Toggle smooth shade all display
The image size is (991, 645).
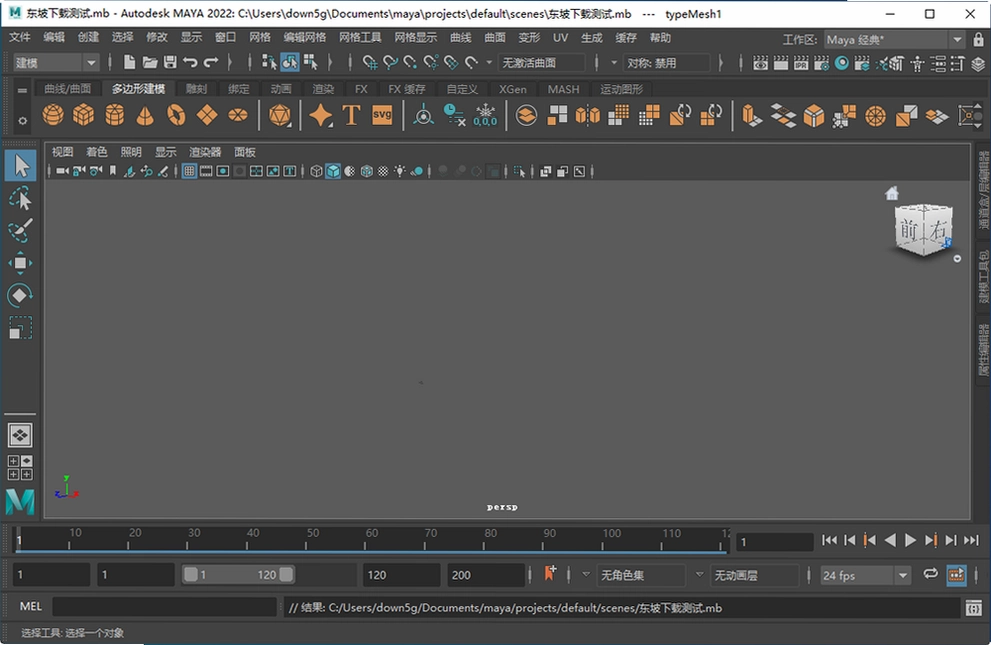[x=333, y=171]
